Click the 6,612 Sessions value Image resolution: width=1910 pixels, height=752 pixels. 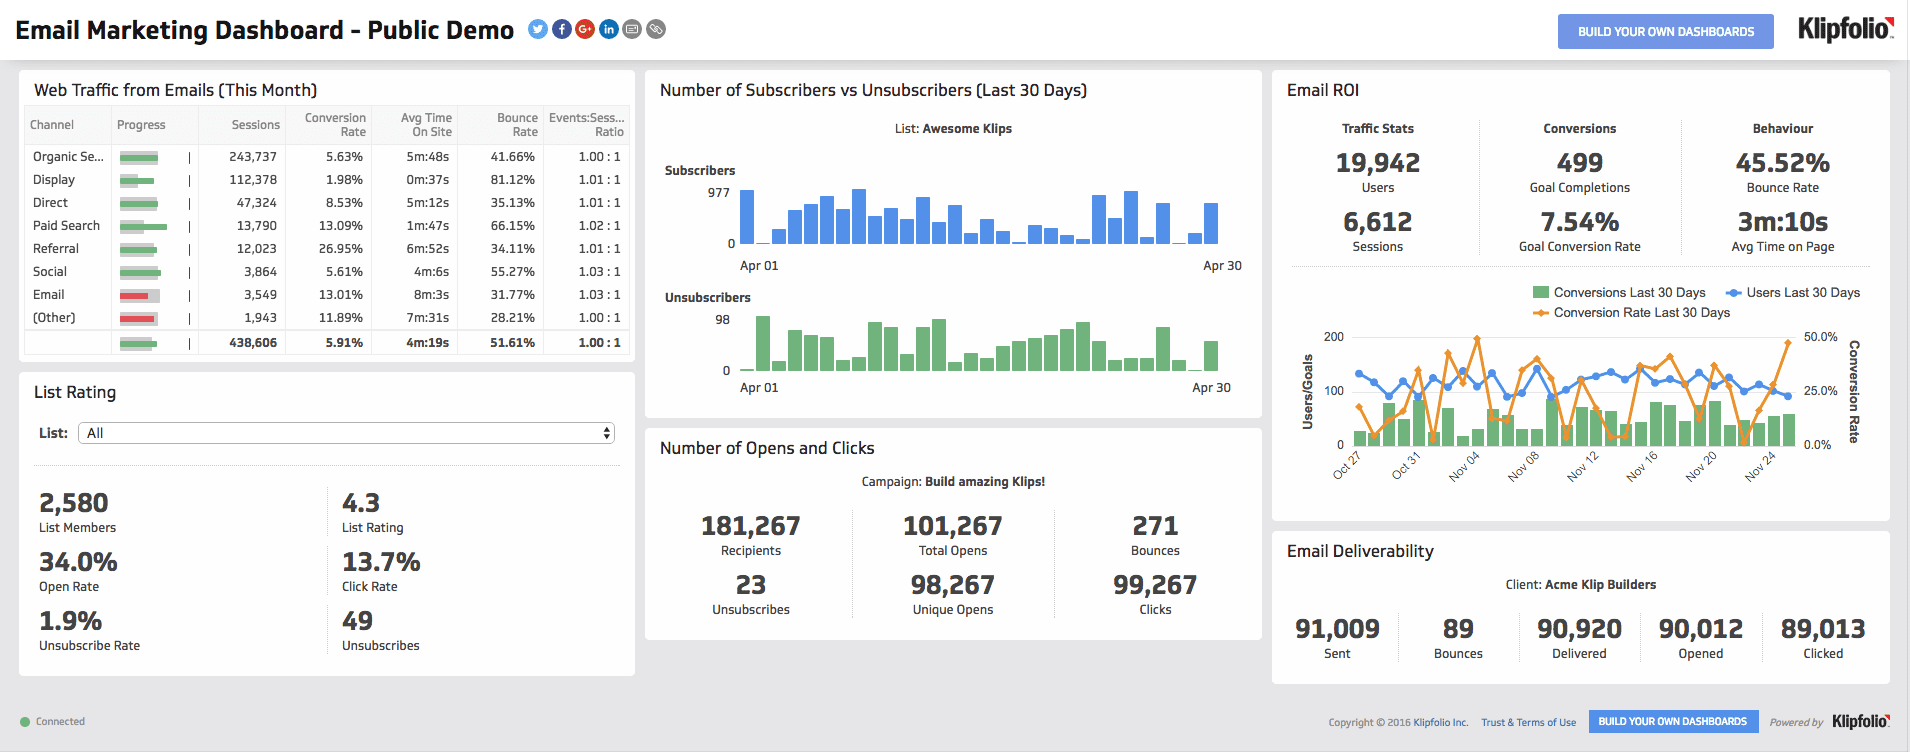point(1378,222)
